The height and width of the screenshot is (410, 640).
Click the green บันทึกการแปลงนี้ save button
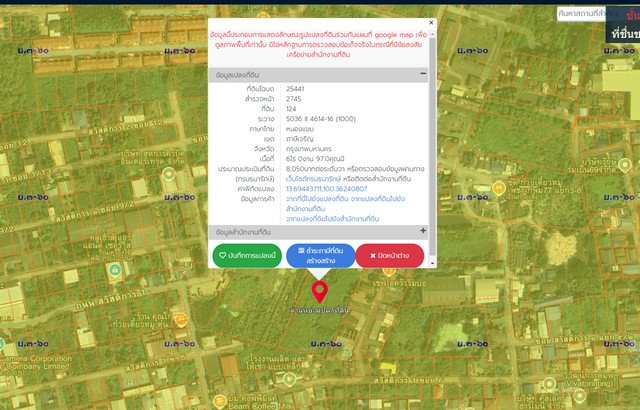[x=247, y=256]
